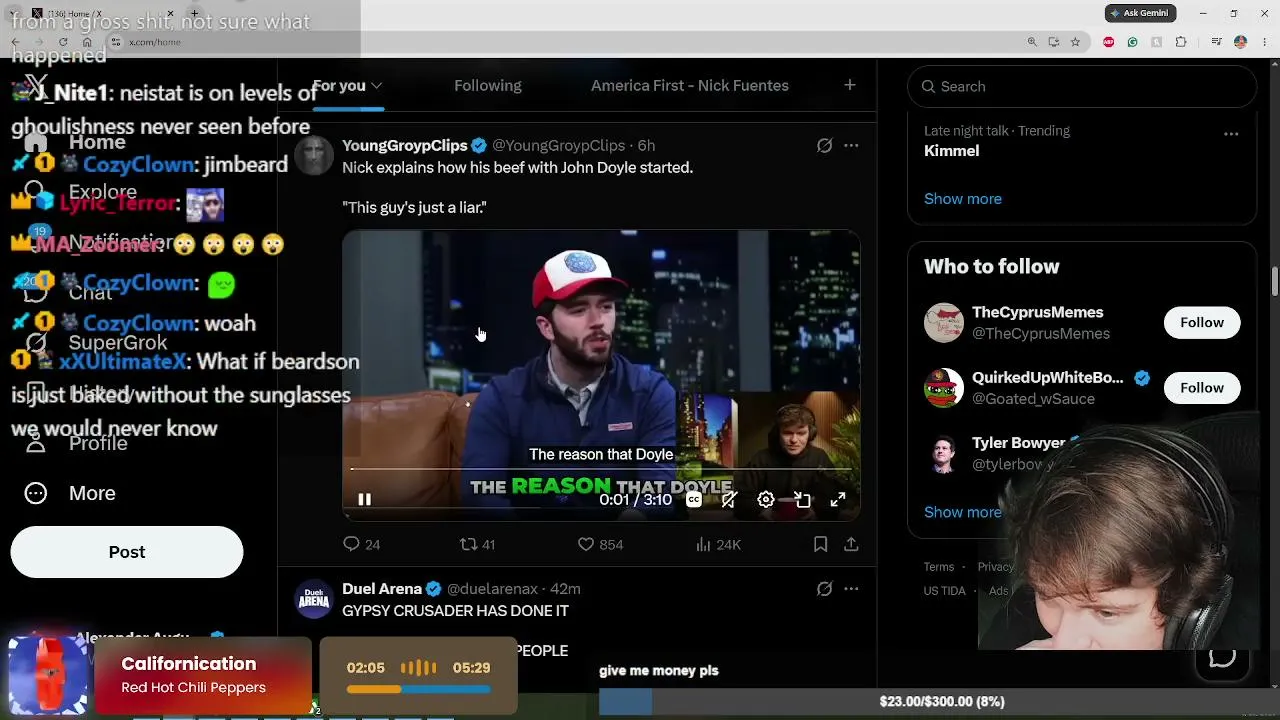
Task: Bookmark this page with the star
Action: coord(1075,42)
